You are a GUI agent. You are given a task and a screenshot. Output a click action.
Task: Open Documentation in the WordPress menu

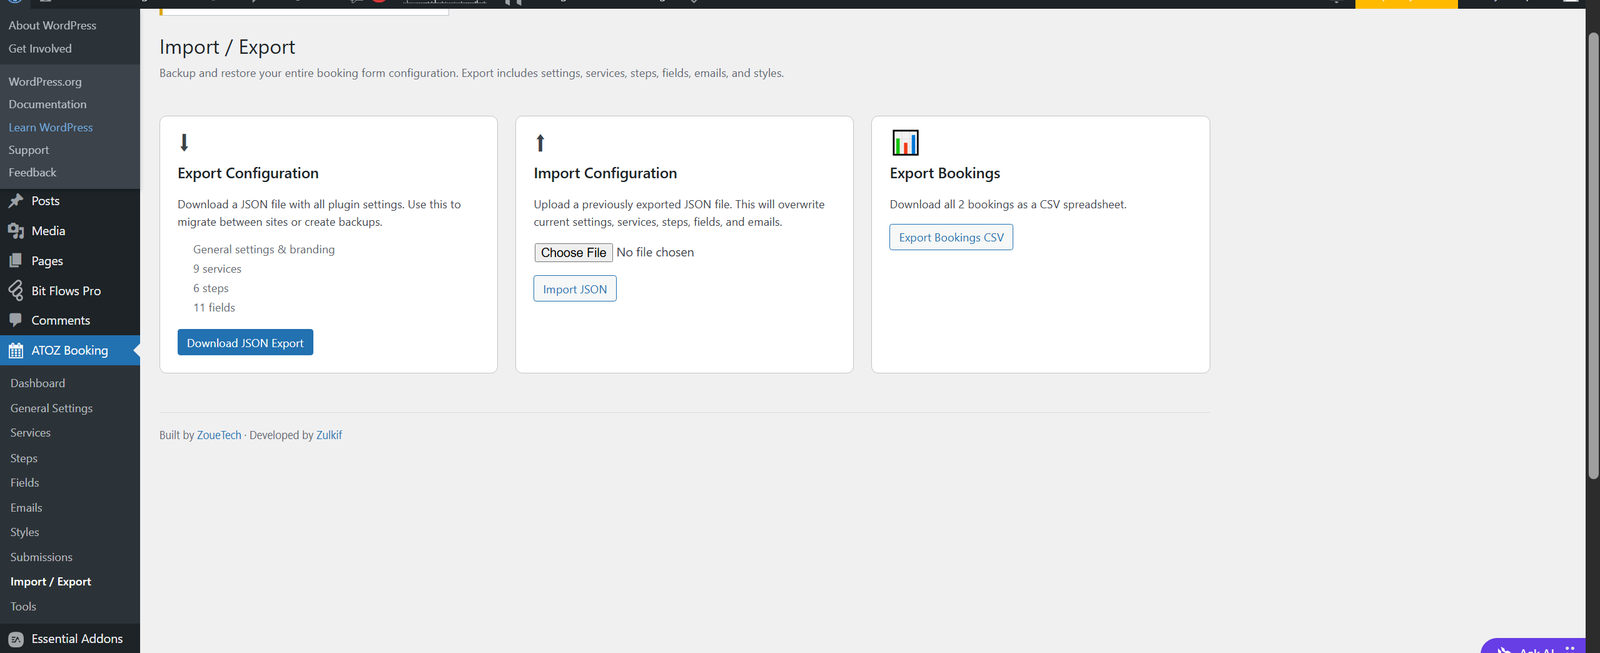[48, 104]
